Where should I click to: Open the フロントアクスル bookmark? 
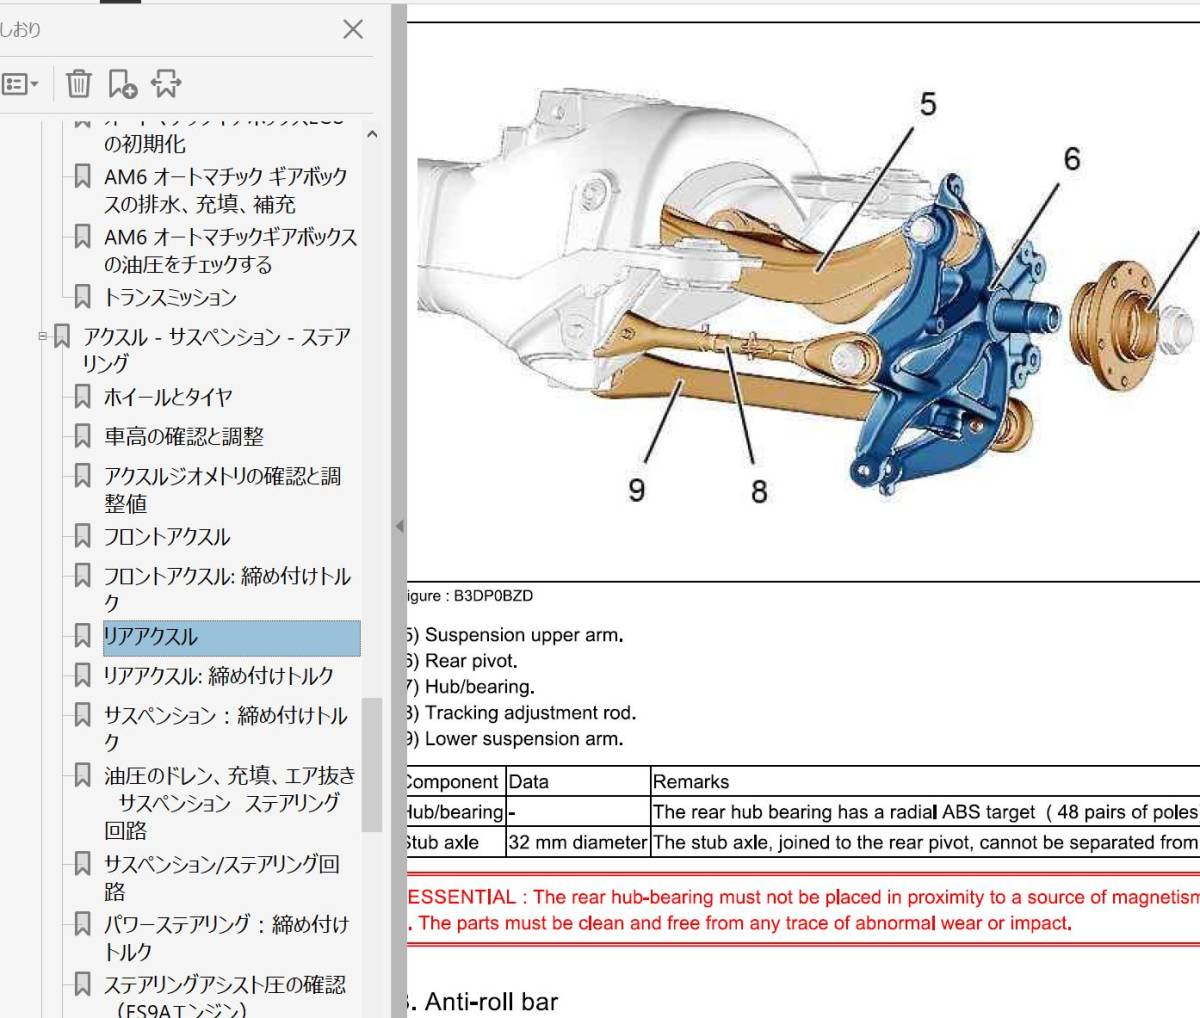(167, 537)
